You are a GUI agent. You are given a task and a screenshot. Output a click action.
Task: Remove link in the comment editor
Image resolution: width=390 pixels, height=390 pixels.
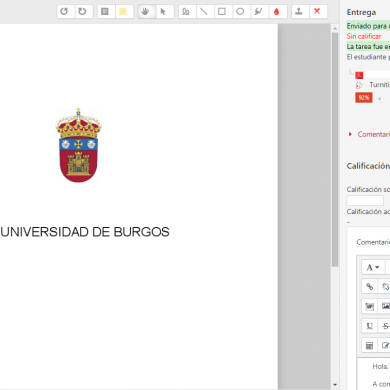click(x=385, y=286)
